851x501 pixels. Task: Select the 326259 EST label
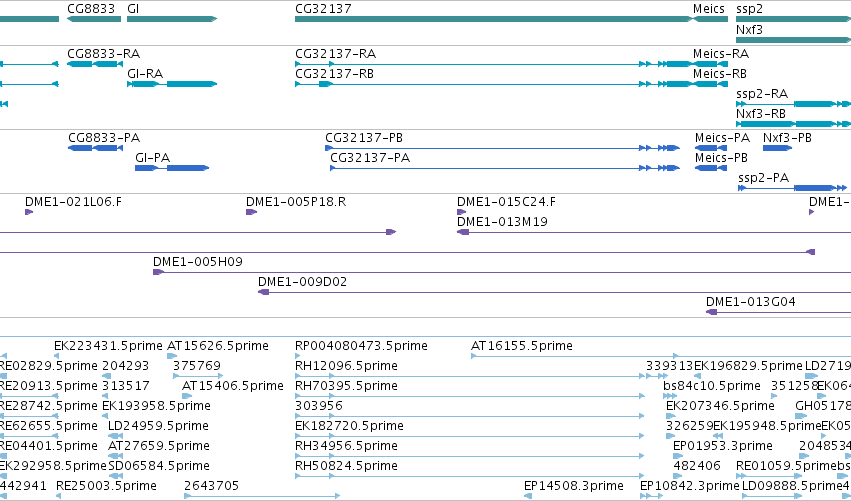tap(689, 427)
